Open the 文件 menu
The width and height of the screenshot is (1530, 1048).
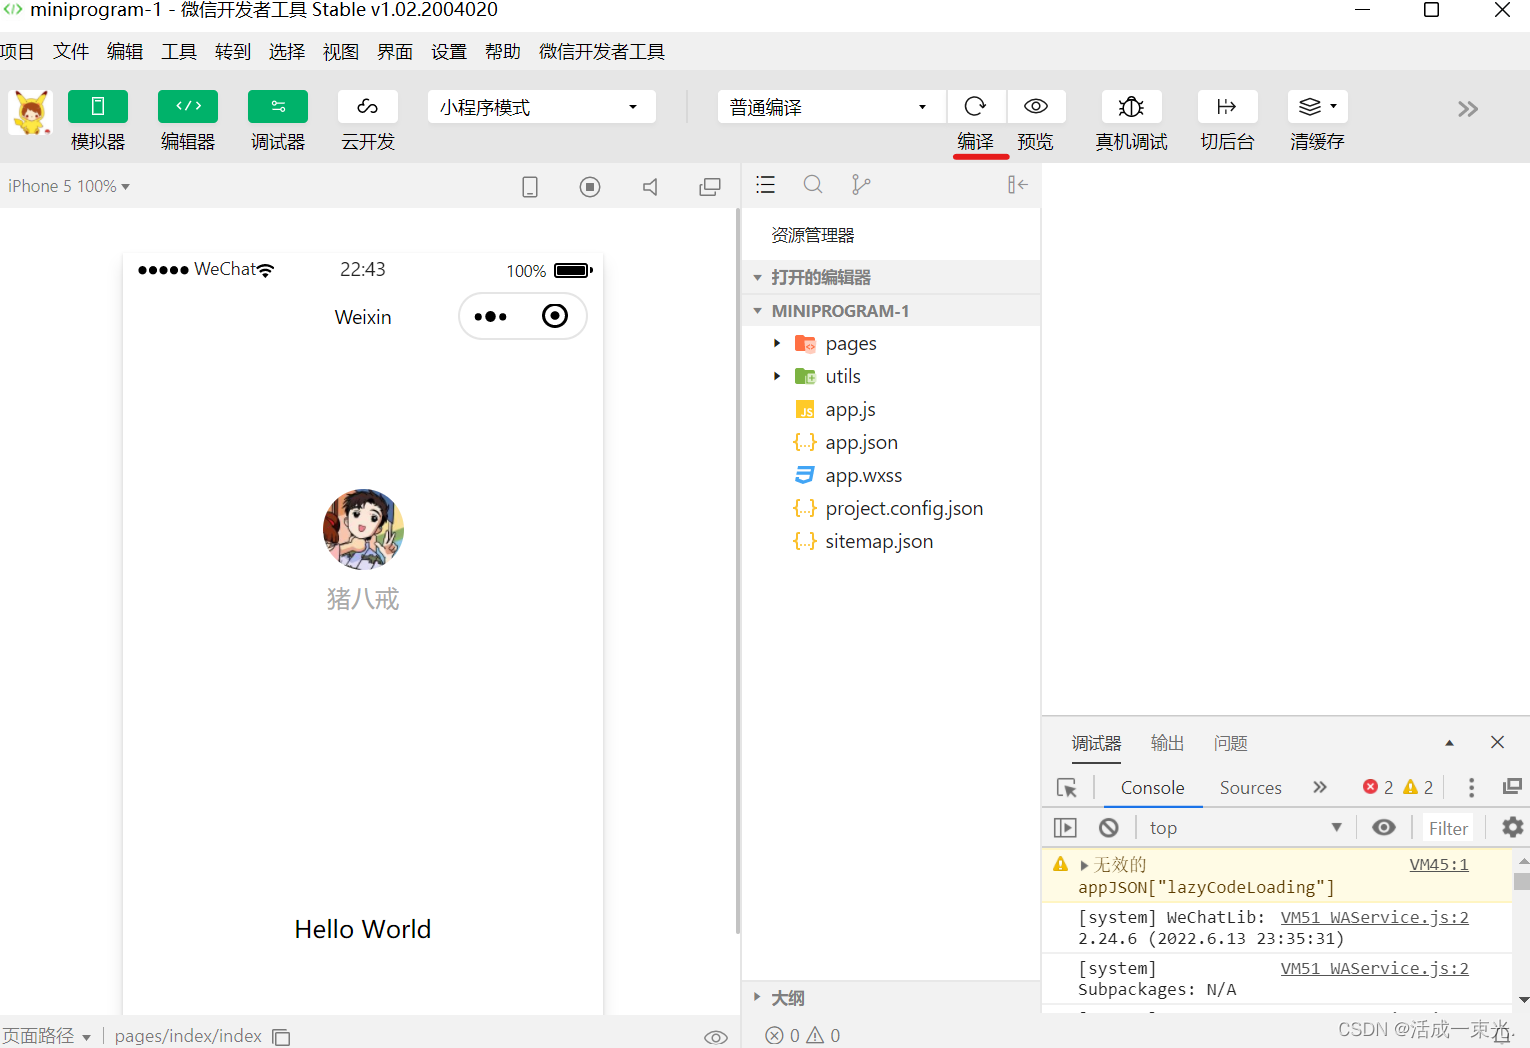click(x=71, y=52)
